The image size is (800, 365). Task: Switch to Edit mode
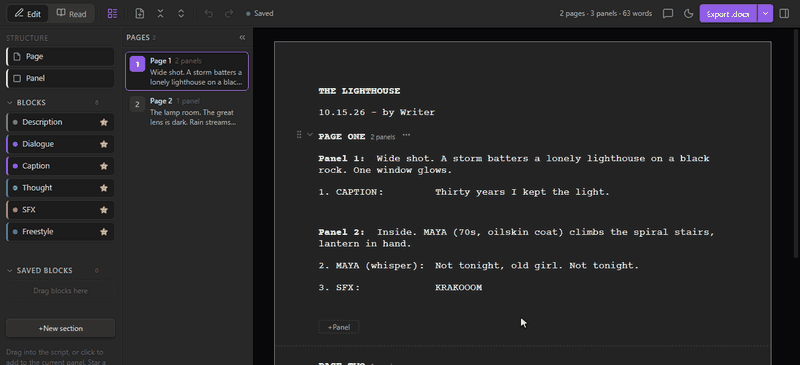[28, 13]
